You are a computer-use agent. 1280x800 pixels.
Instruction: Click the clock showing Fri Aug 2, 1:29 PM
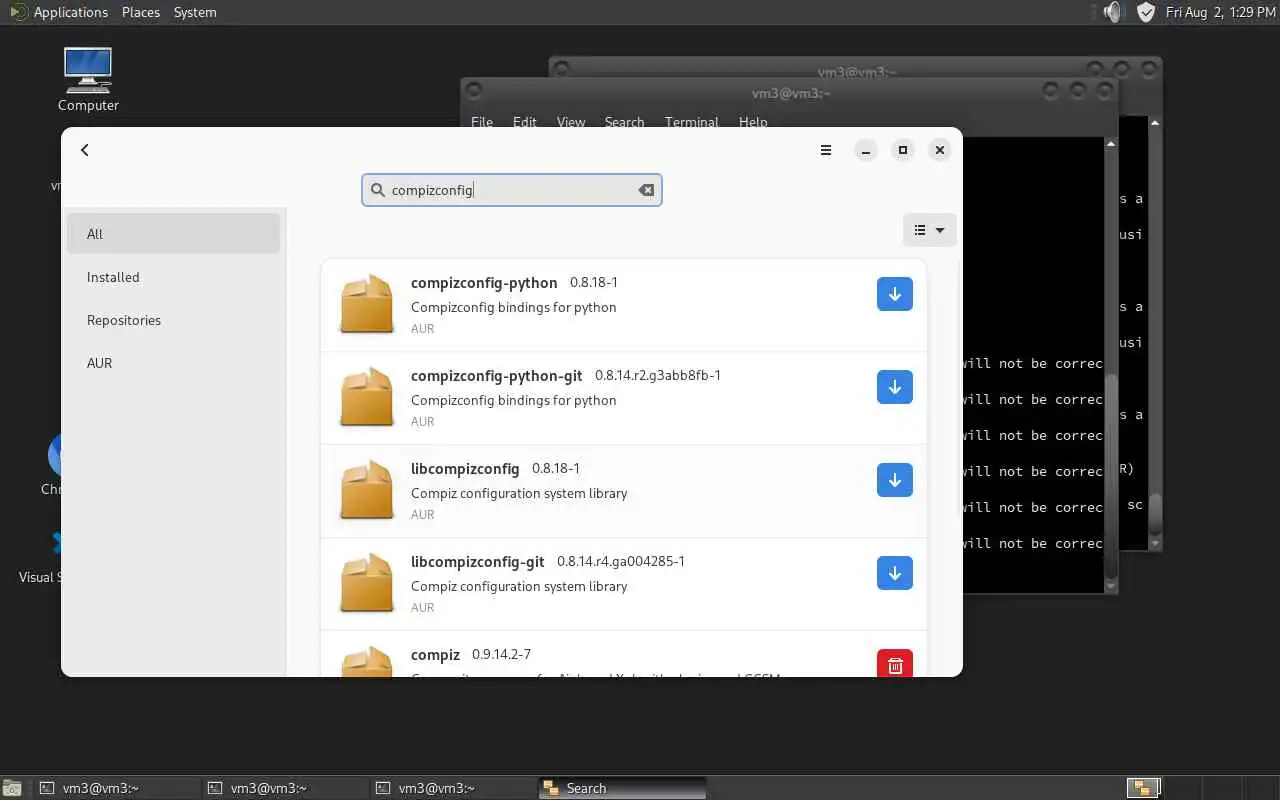coord(1219,12)
